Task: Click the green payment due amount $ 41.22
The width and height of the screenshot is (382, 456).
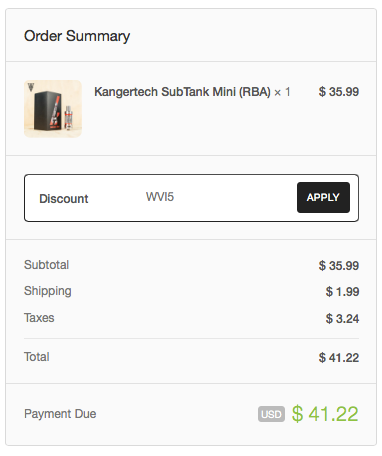Action: tap(325, 414)
